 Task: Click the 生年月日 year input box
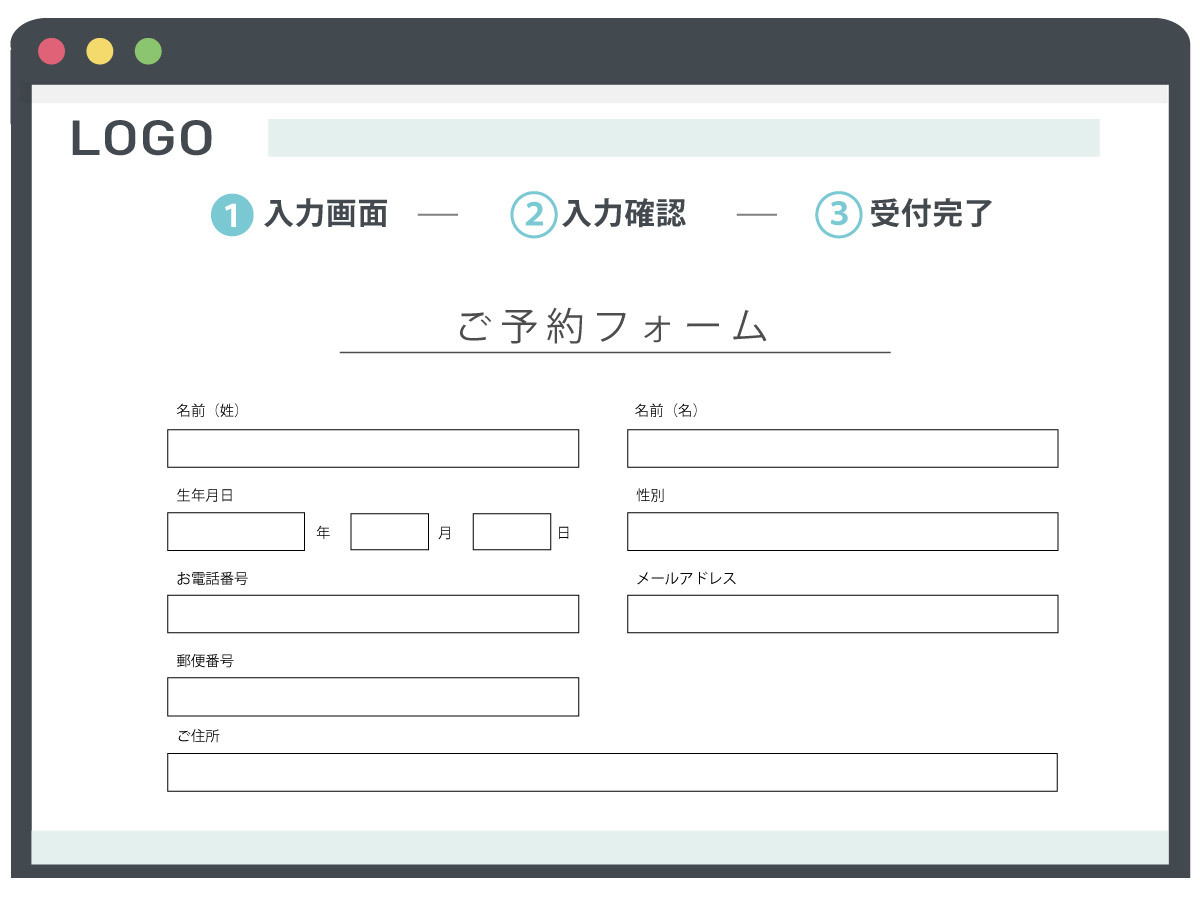[235, 530]
